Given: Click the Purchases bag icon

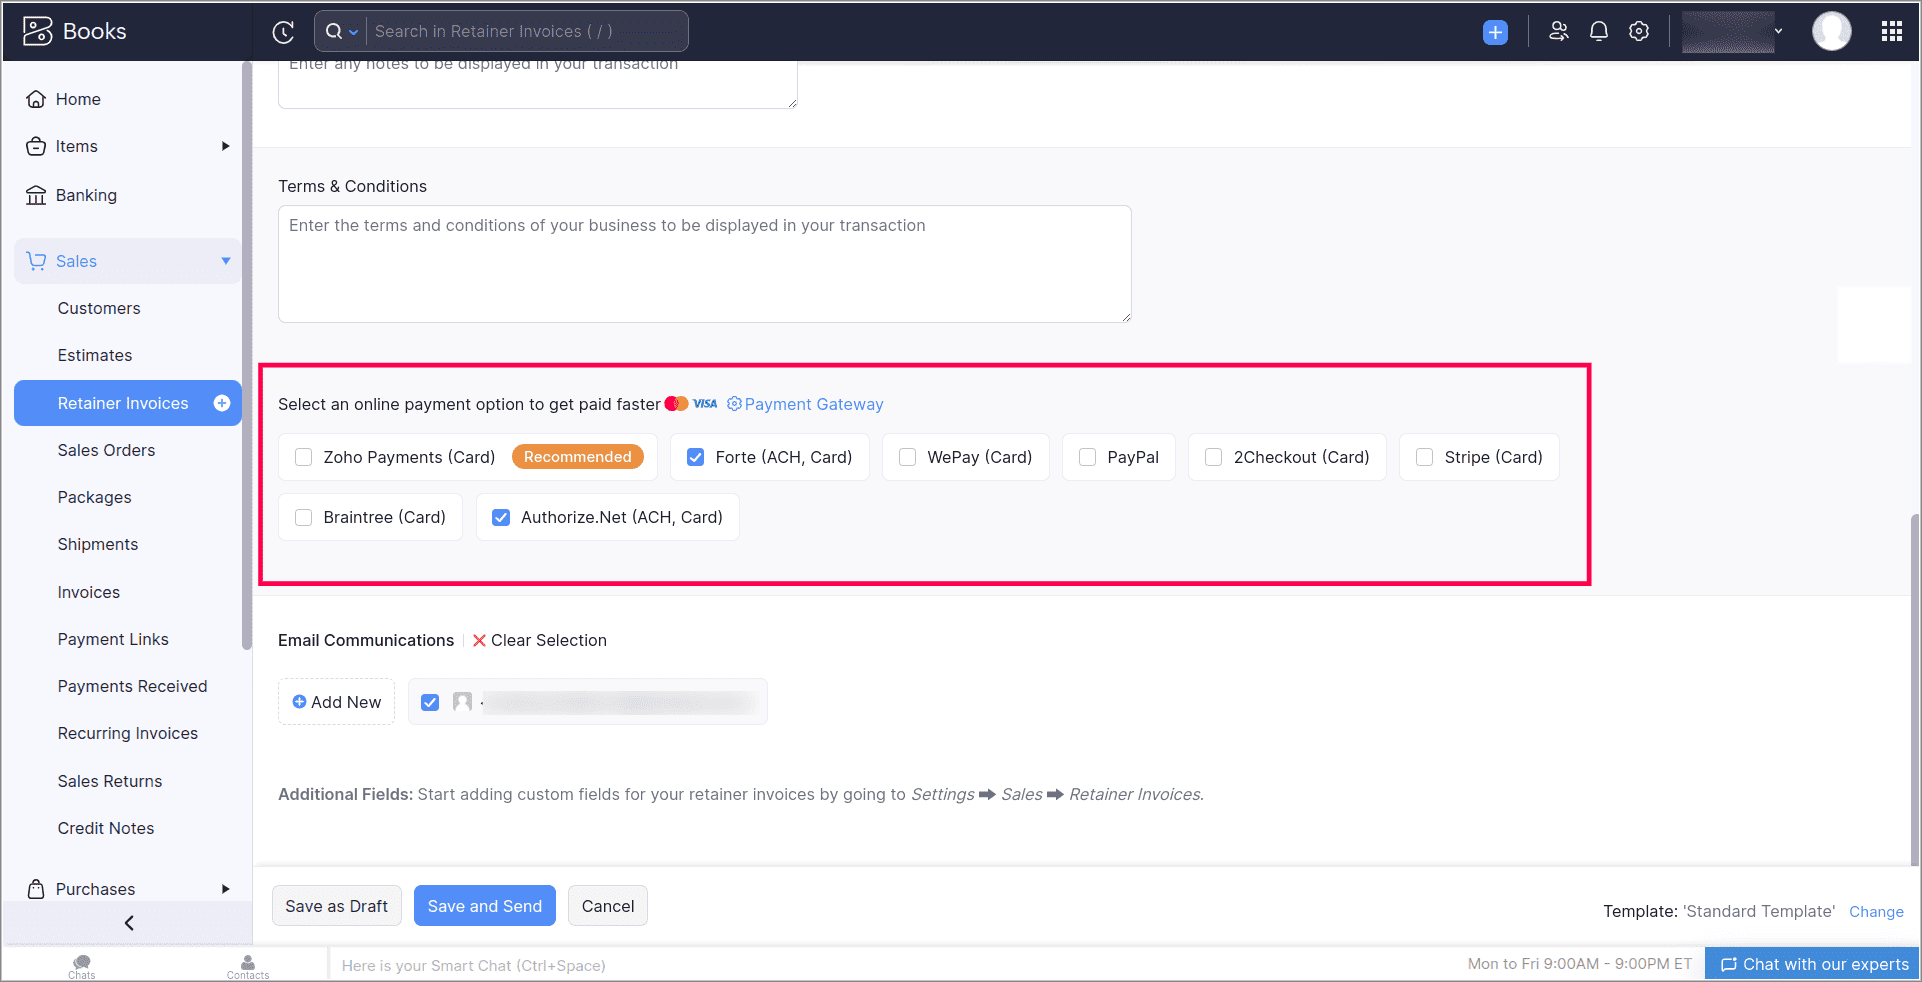Looking at the screenshot, I should point(36,889).
